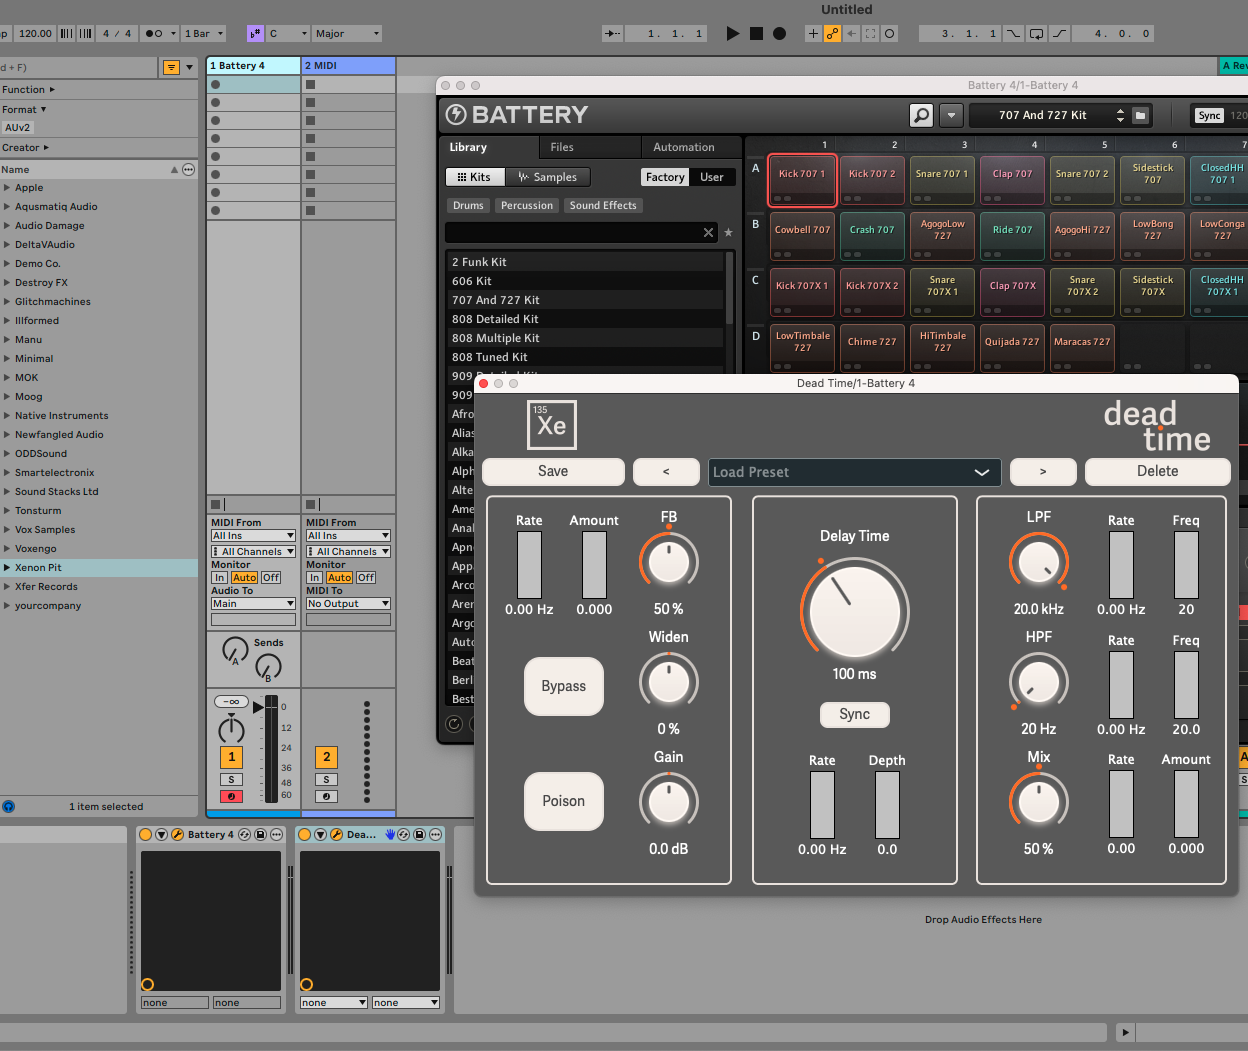Toggle the favorites star in Battery library
The image size is (1248, 1051).
[728, 232]
